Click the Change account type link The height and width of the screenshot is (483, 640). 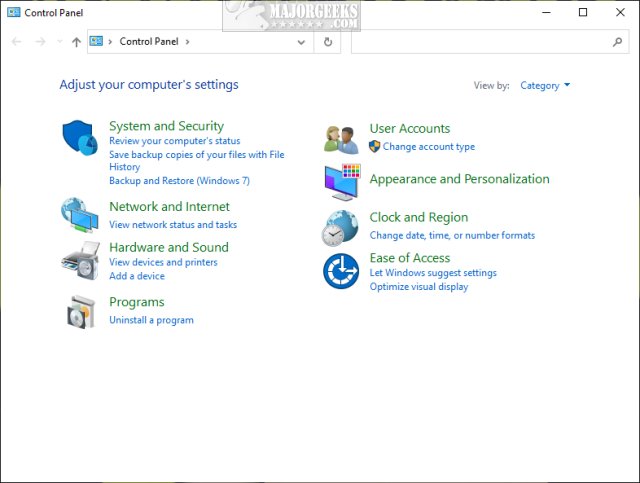pyautogui.click(x=429, y=147)
